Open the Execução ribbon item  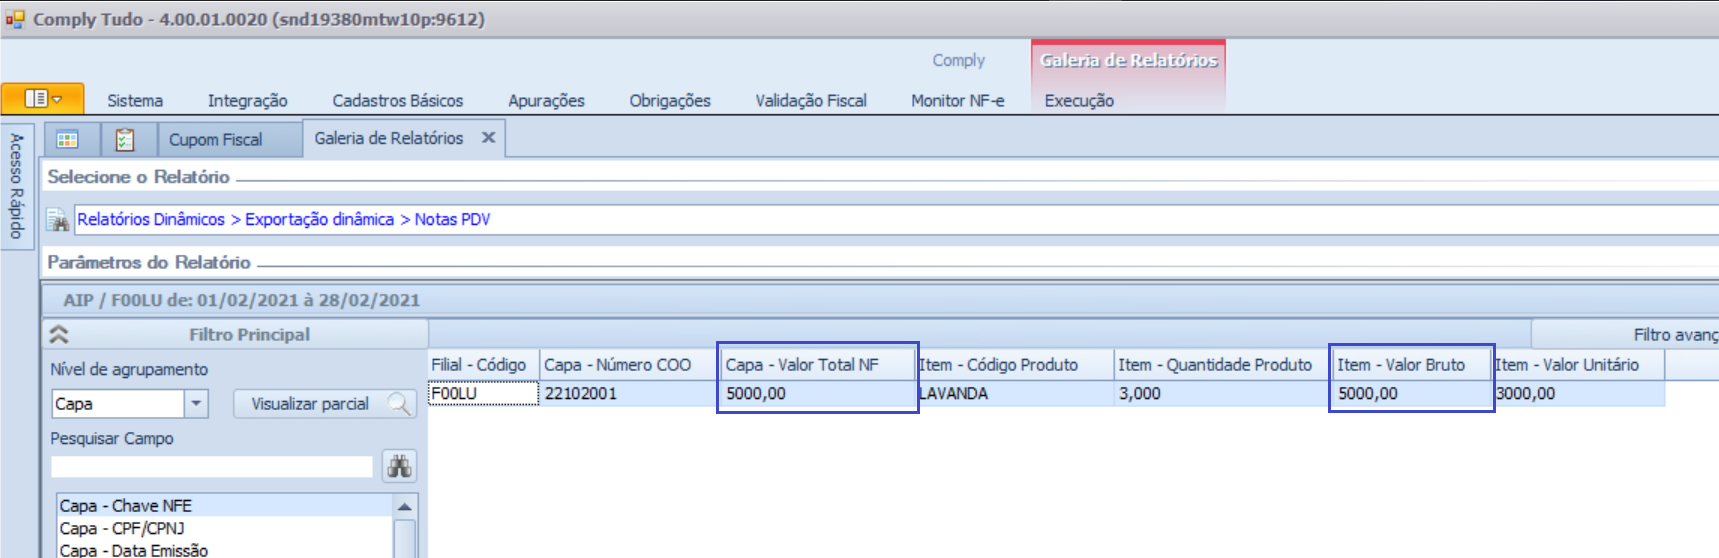1079,101
